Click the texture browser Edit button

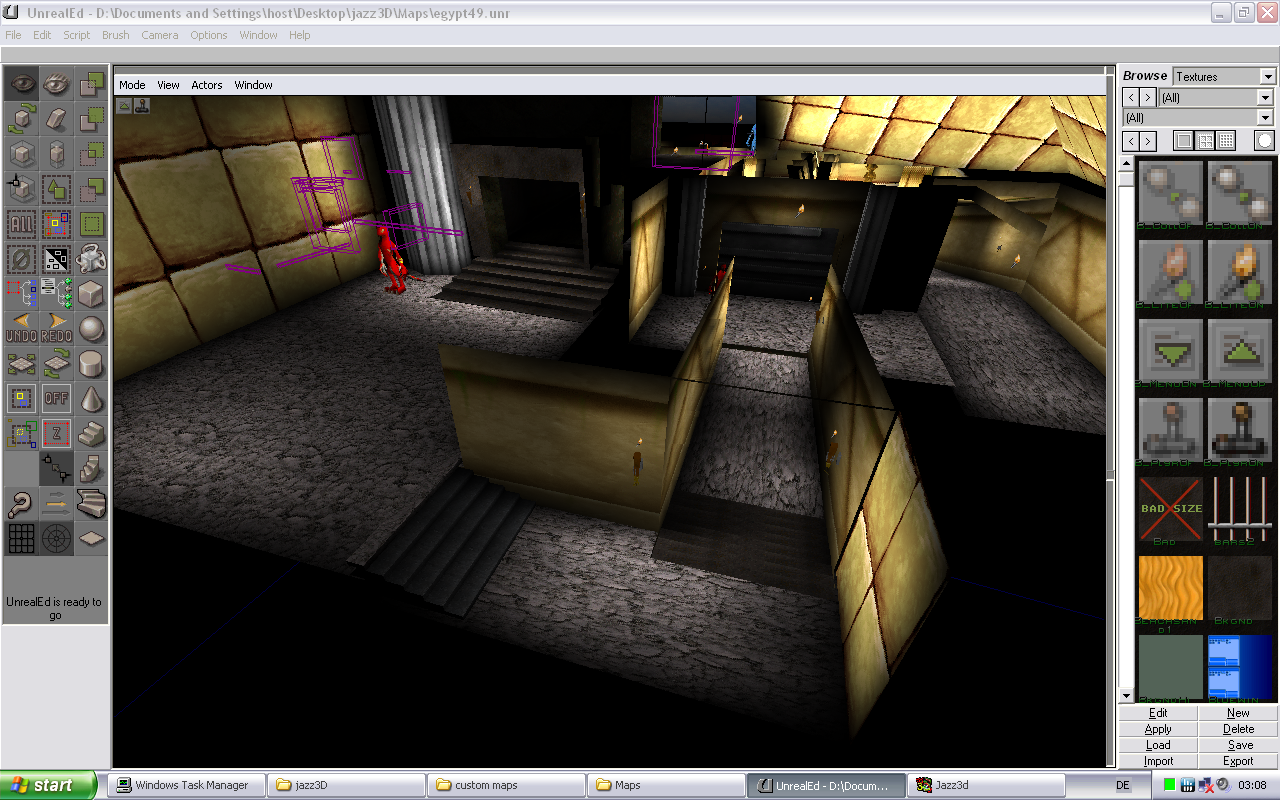click(x=1158, y=713)
